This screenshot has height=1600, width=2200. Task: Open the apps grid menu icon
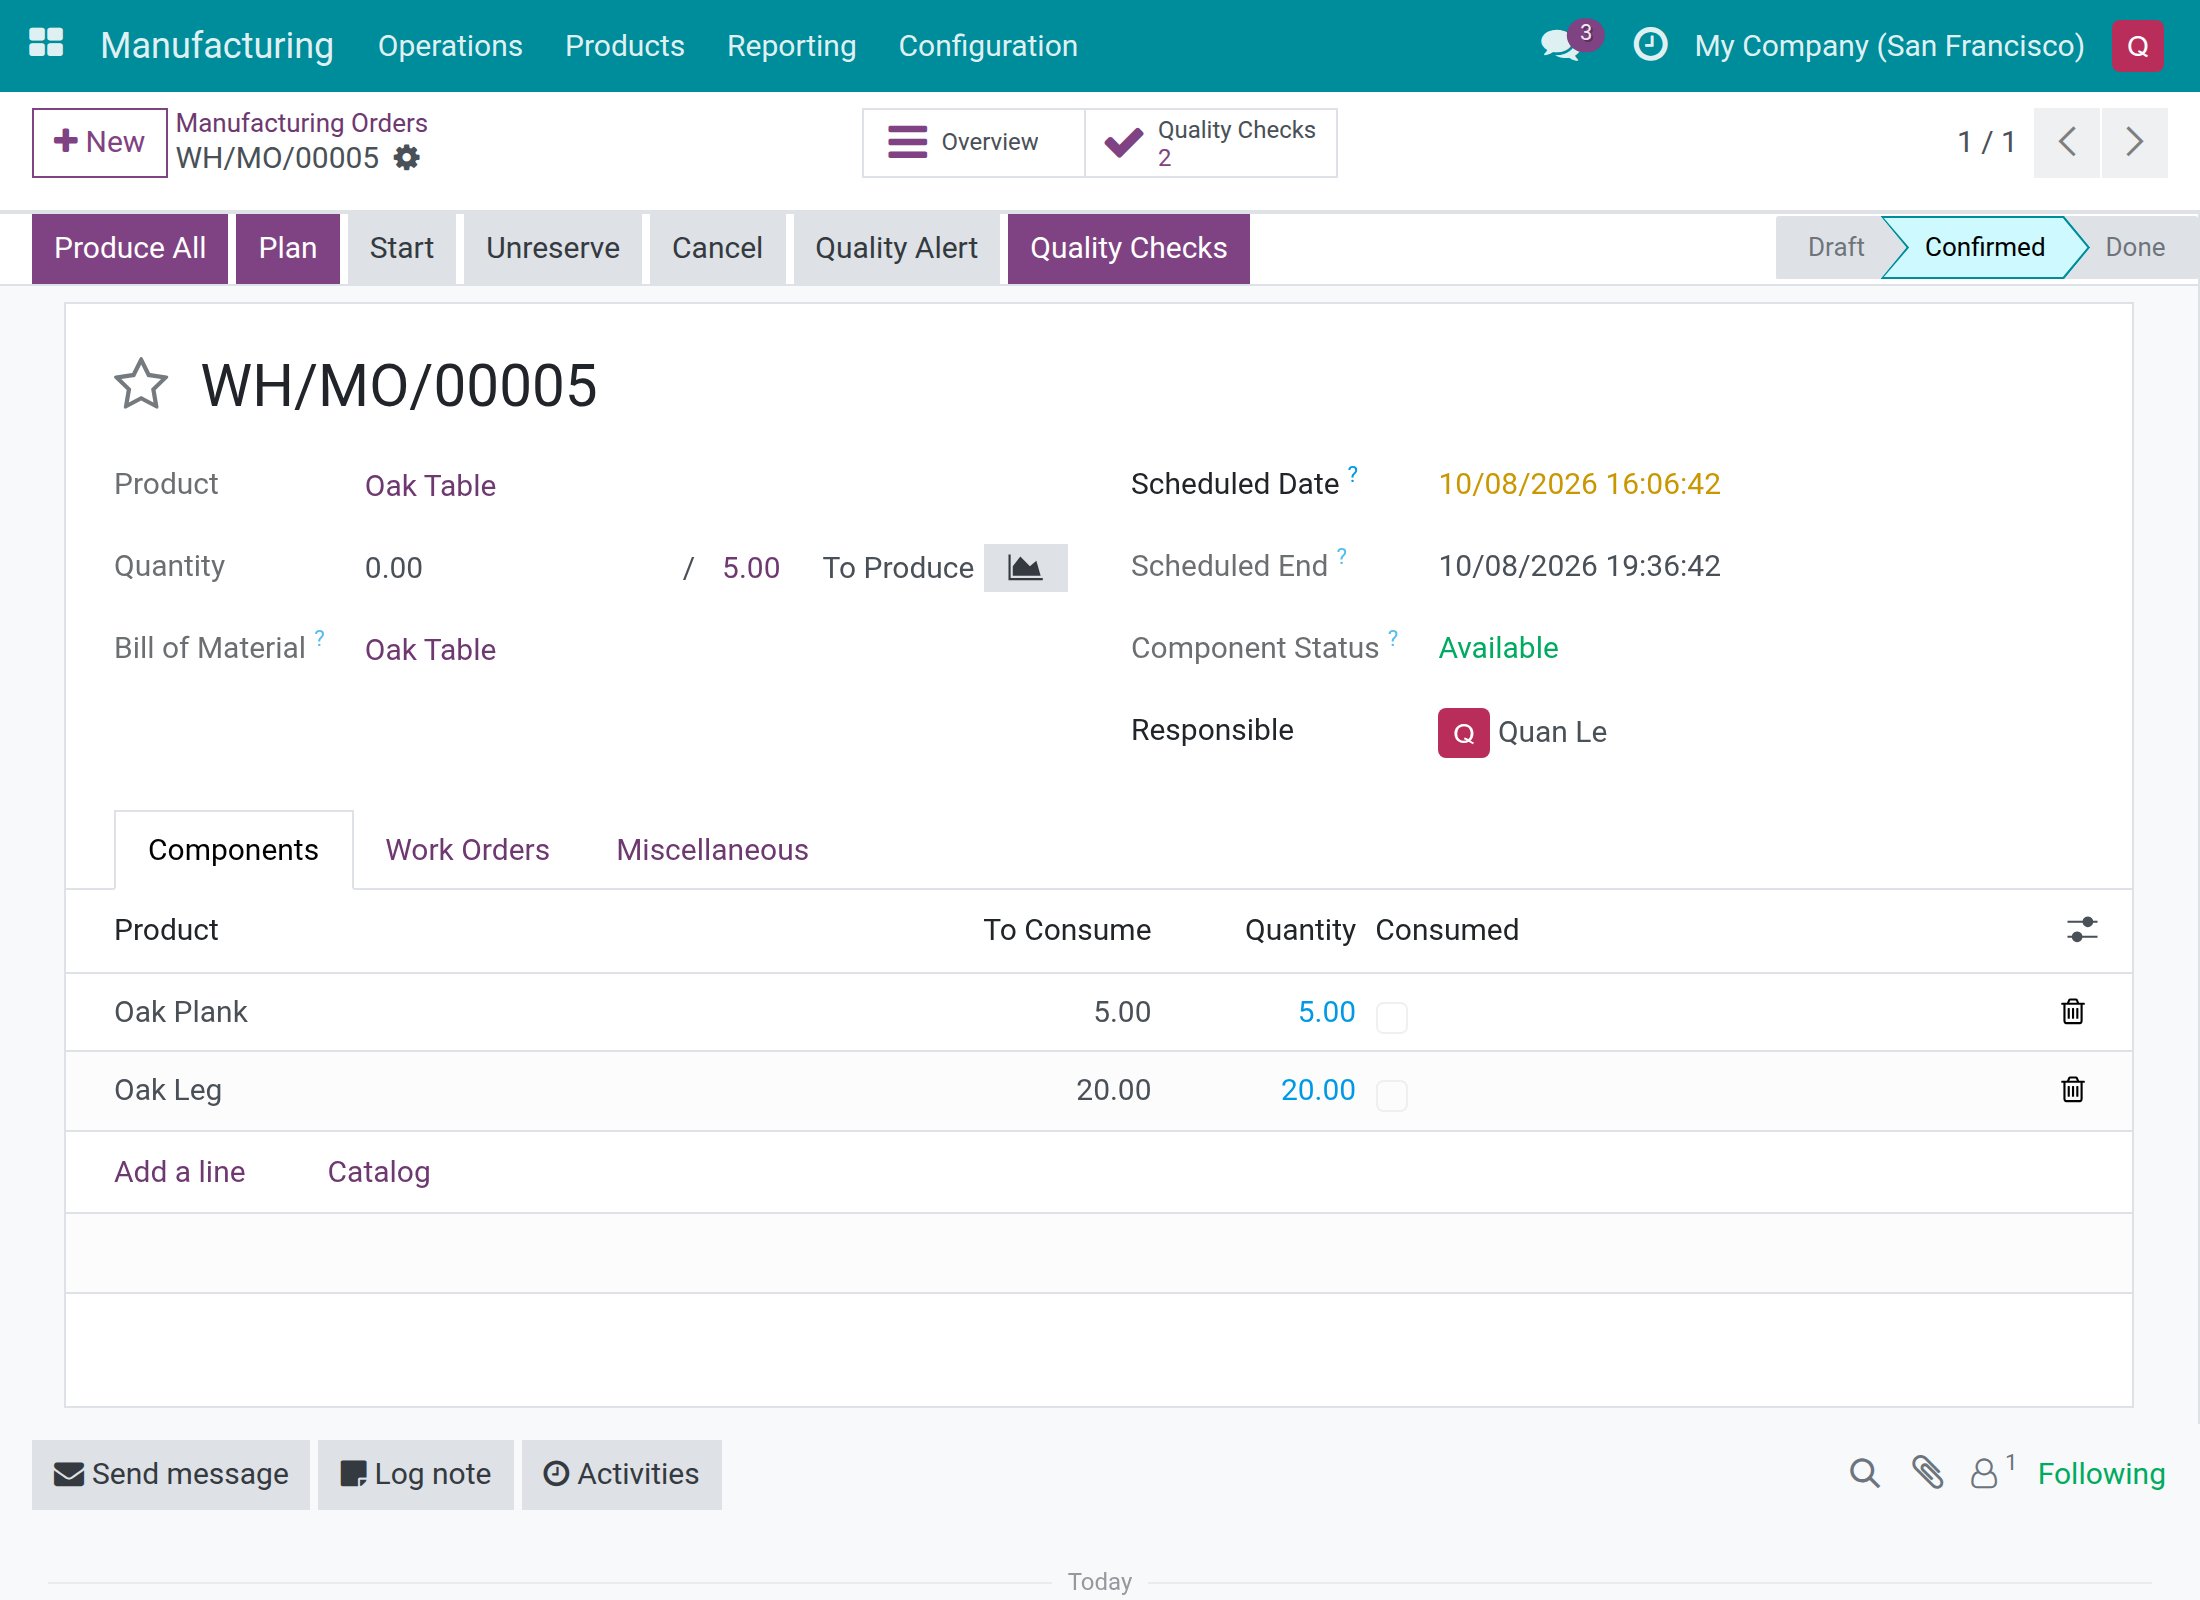click(46, 44)
